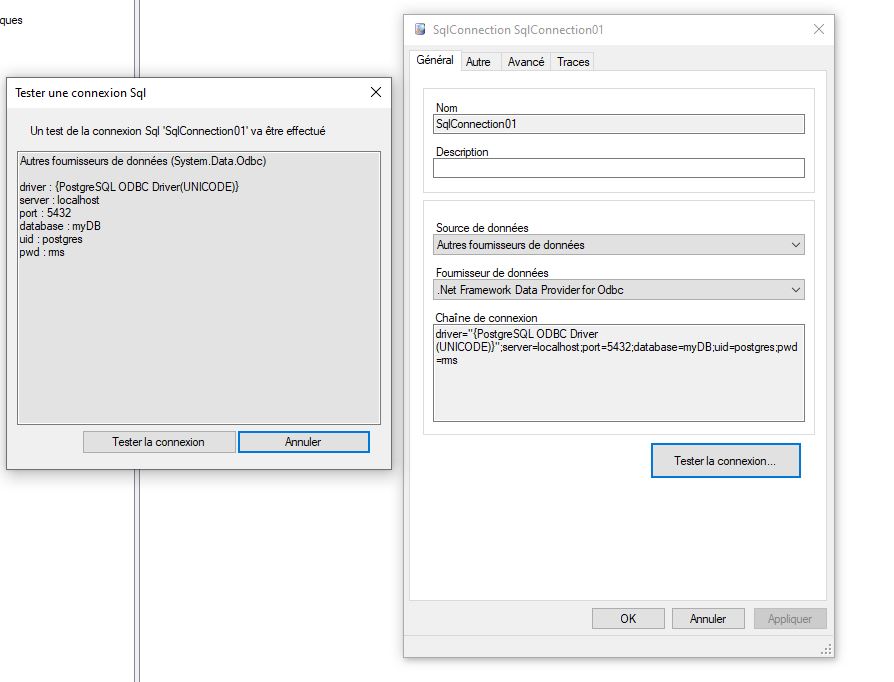Click the Appliquer button

click(x=790, y=619)
